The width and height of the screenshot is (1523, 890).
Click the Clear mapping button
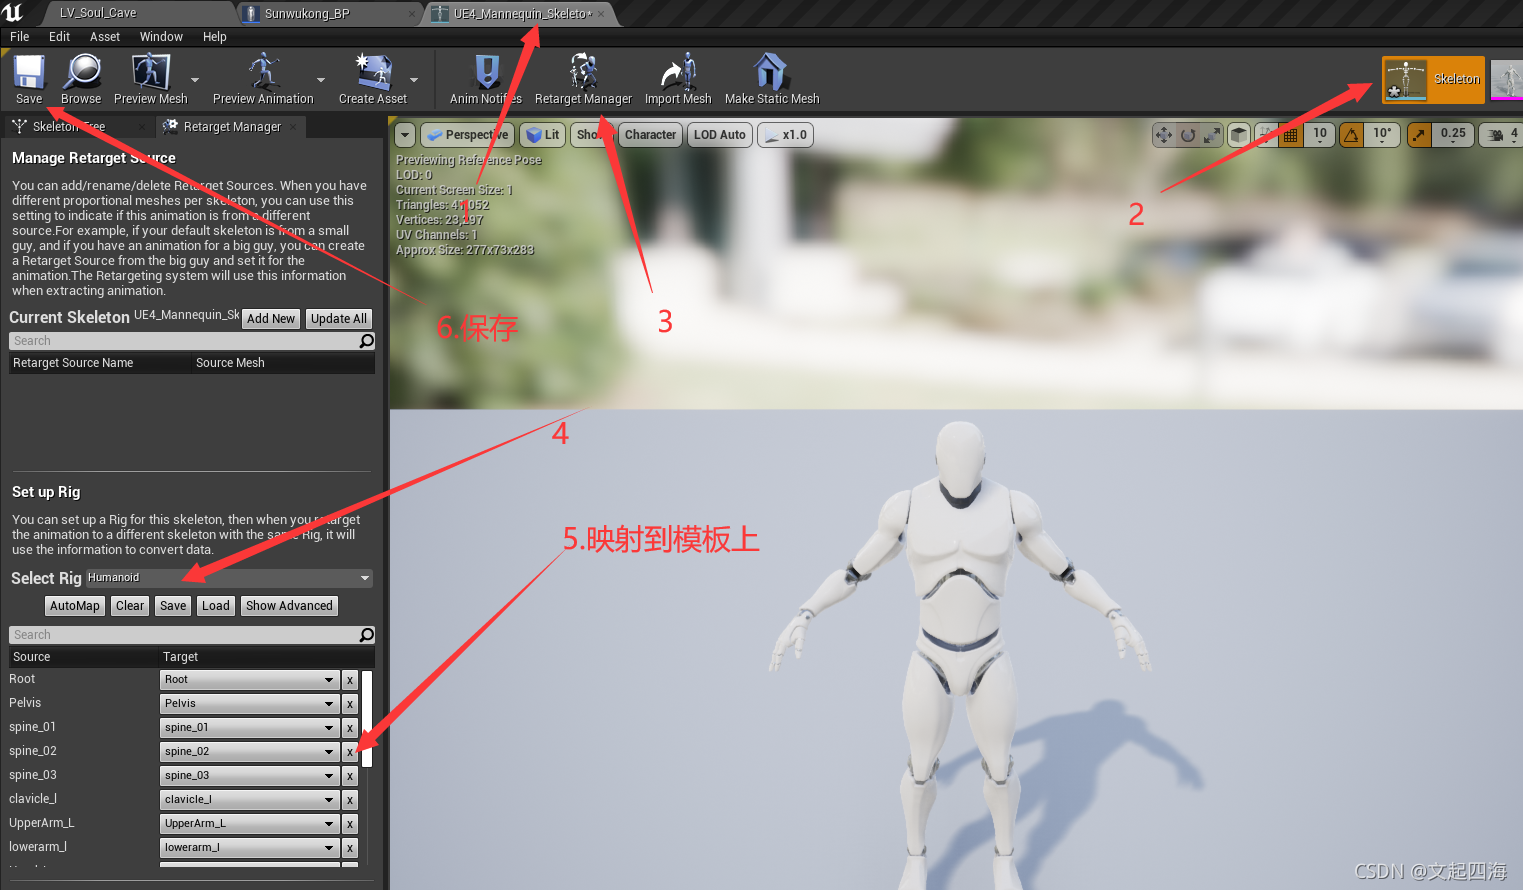130,606
